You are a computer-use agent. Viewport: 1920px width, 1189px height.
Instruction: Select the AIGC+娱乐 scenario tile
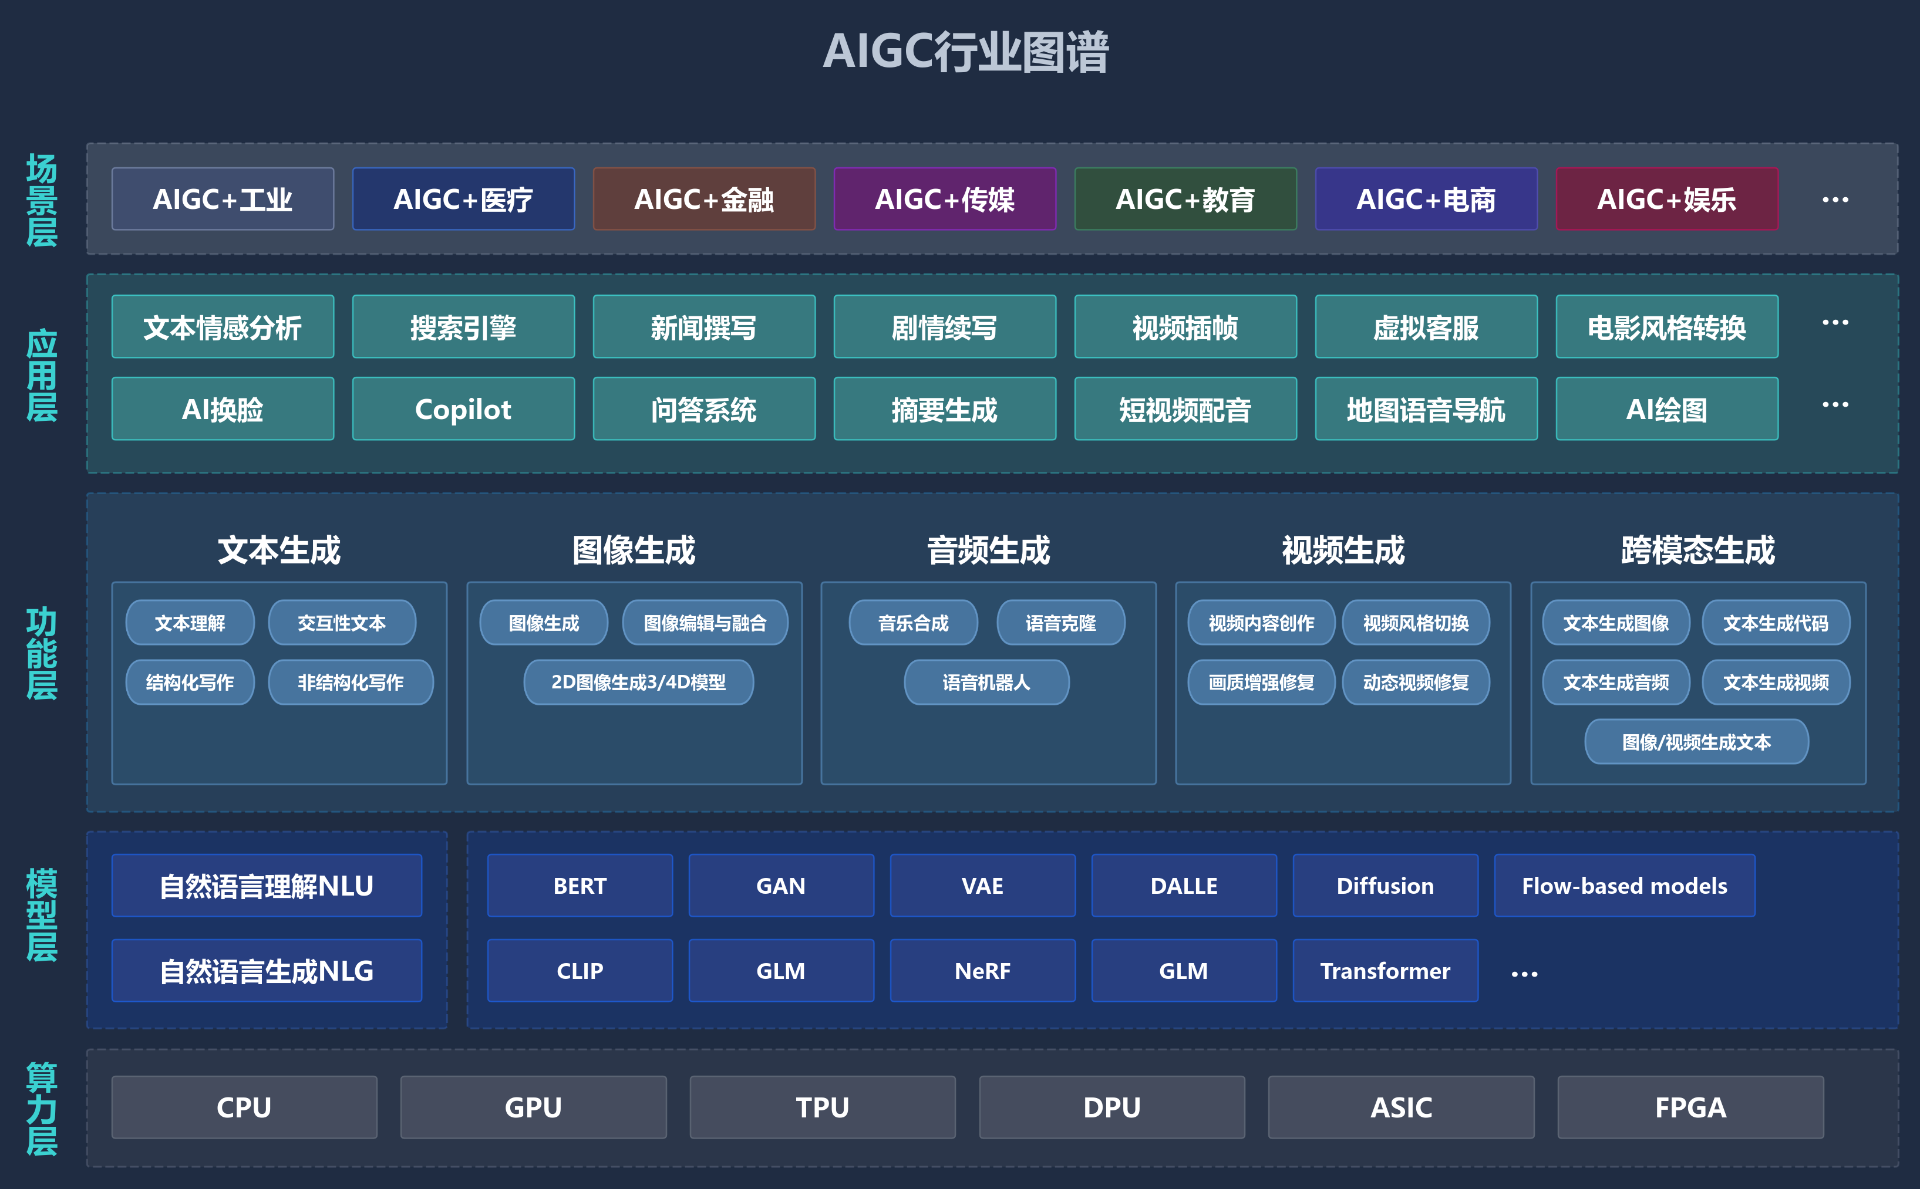pyautogui.click(x=1666, y=198)
